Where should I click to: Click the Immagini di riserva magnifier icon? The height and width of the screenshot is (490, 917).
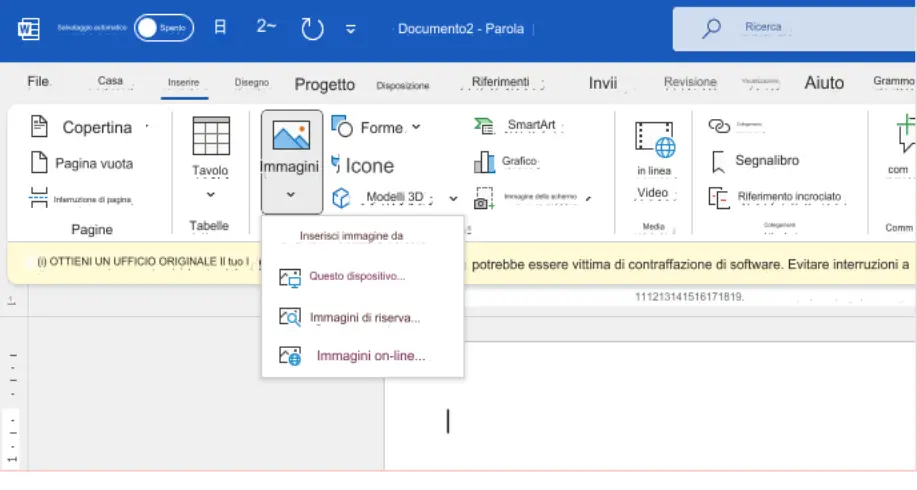point(290,318)
